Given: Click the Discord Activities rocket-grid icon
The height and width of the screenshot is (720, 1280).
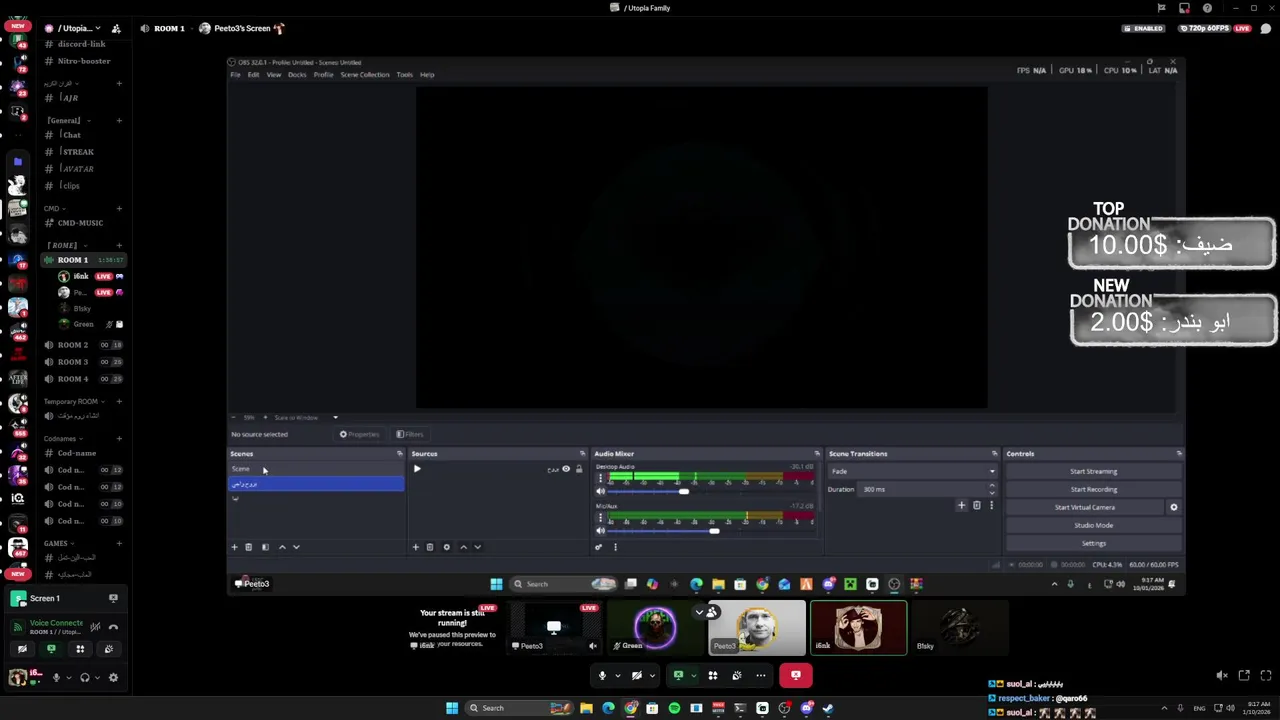Looking at the screenshot, I should 713,675.
